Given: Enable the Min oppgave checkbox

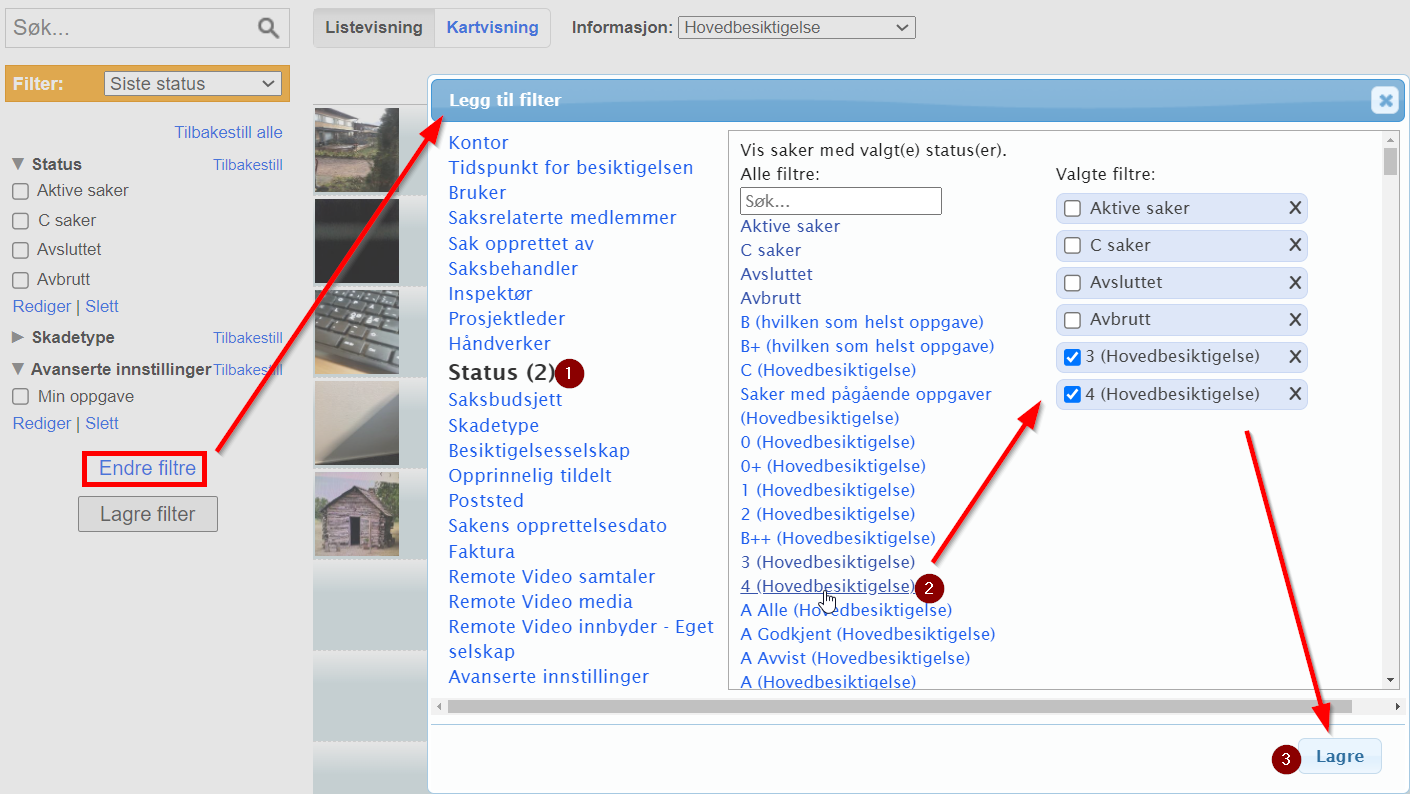Looking at the screenshot, I should coord(20,397).
